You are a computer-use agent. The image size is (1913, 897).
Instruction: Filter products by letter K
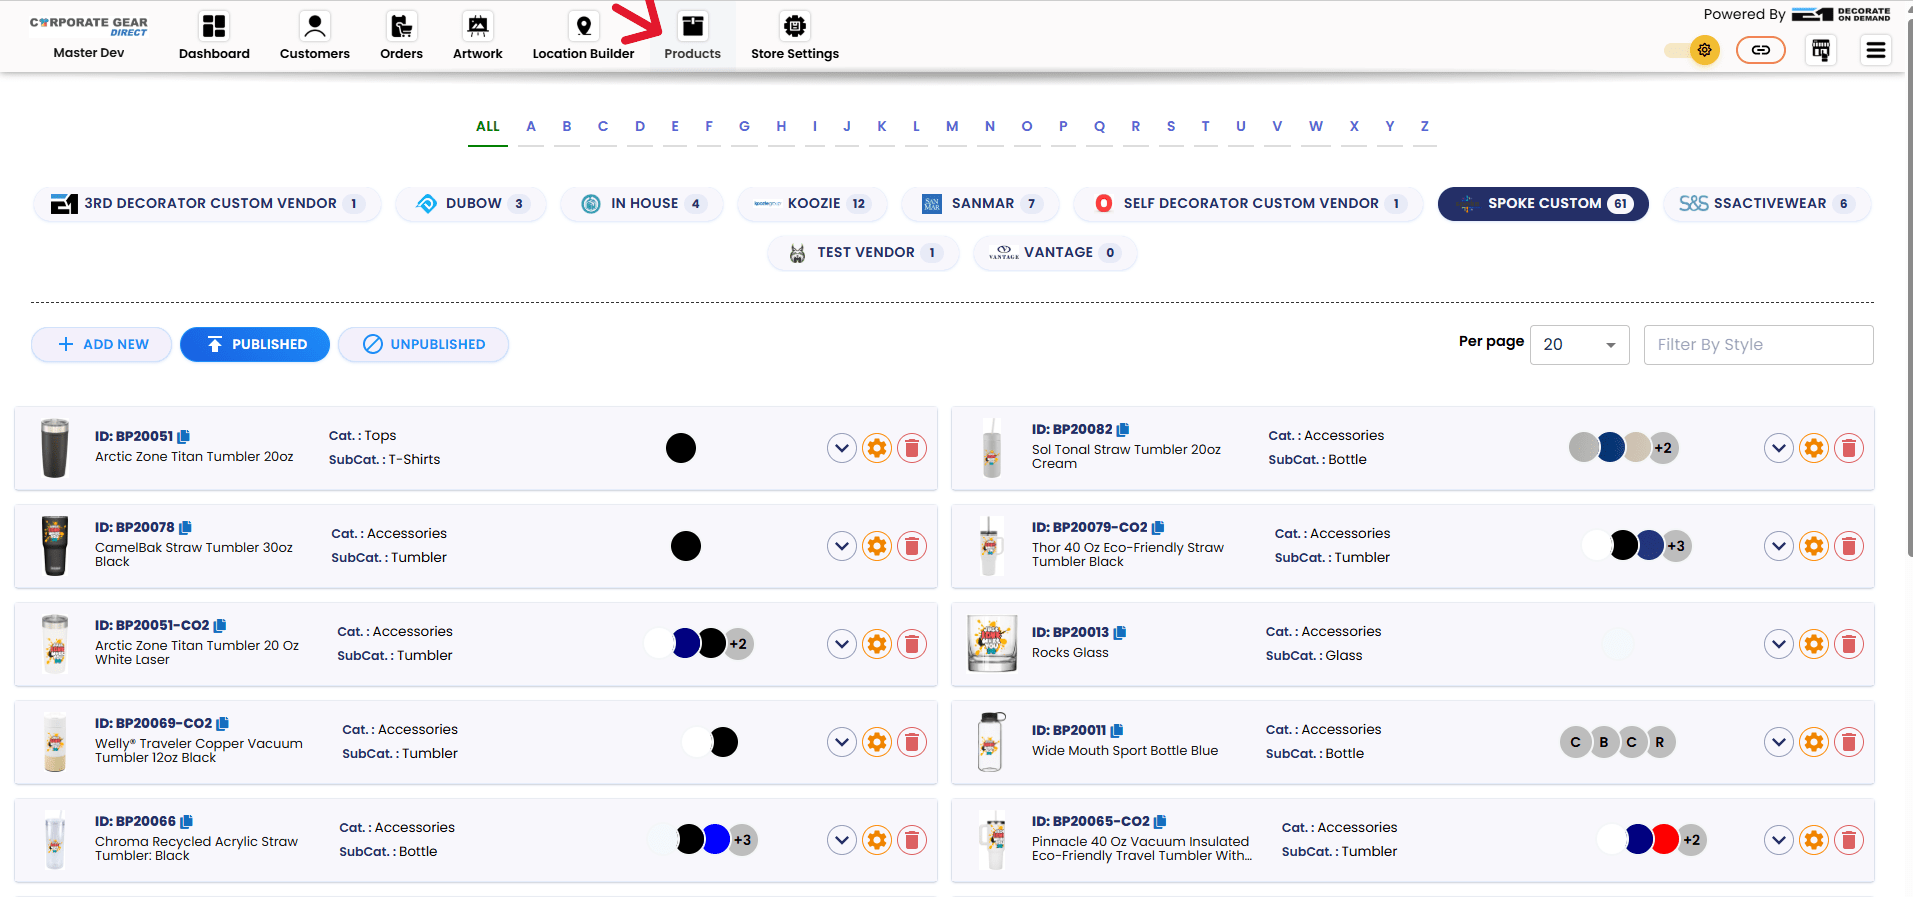click(x=882, y=127)
